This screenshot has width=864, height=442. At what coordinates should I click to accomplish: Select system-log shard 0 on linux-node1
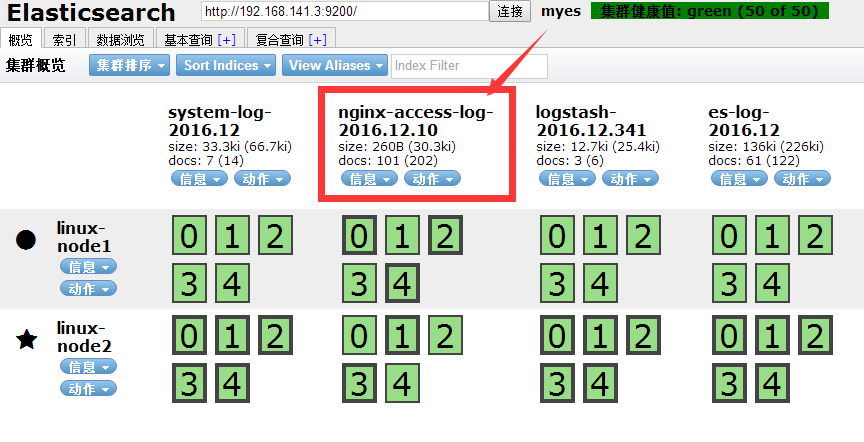coord(189,235)
